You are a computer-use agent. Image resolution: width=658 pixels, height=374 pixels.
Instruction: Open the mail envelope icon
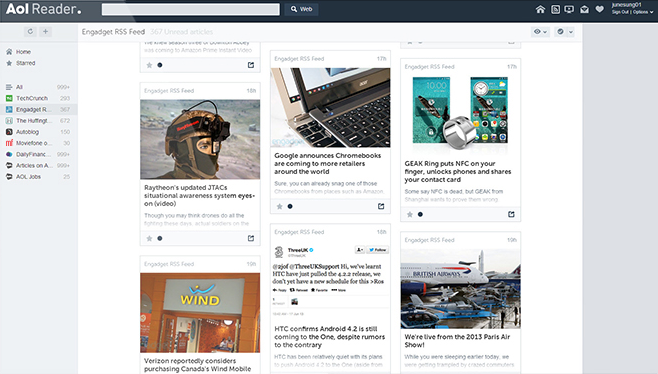tap(584, 9)
